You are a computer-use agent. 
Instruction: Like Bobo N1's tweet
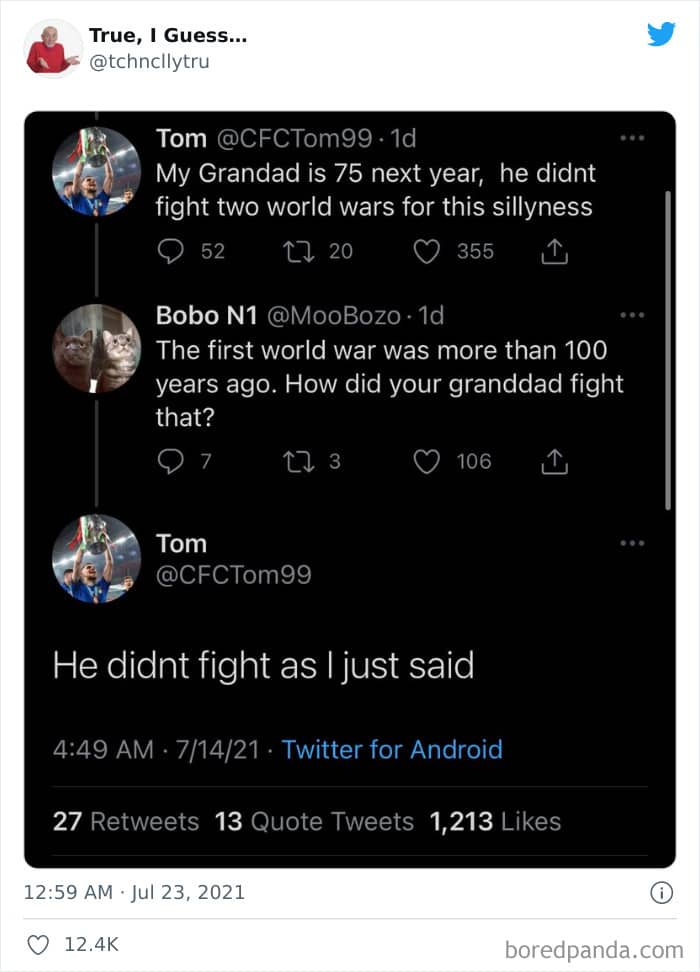tap(427, 461)
